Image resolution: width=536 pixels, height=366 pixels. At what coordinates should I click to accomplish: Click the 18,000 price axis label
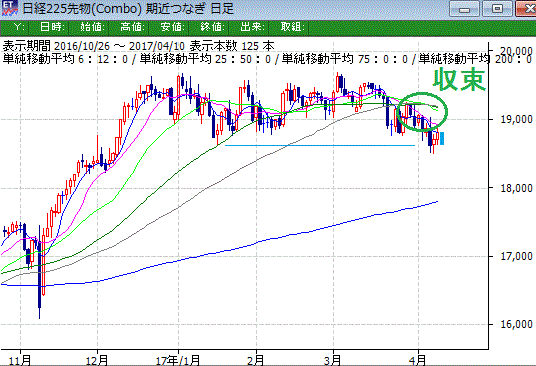coord(516,188)
